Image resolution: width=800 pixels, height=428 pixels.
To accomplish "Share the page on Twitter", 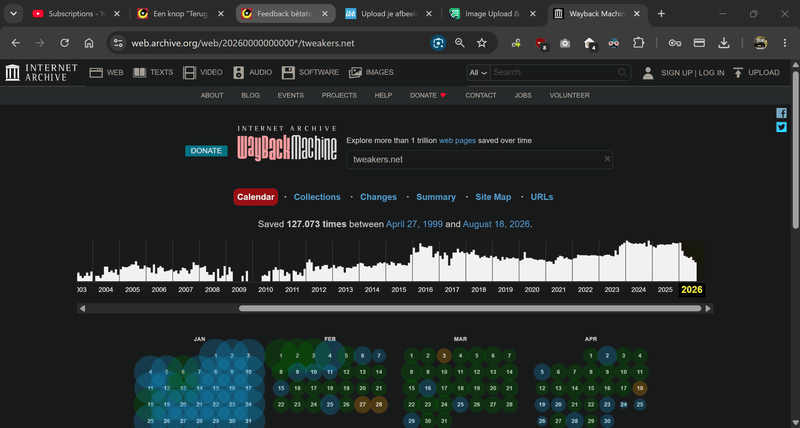I will pyautogui.click(x=781, y=127).
